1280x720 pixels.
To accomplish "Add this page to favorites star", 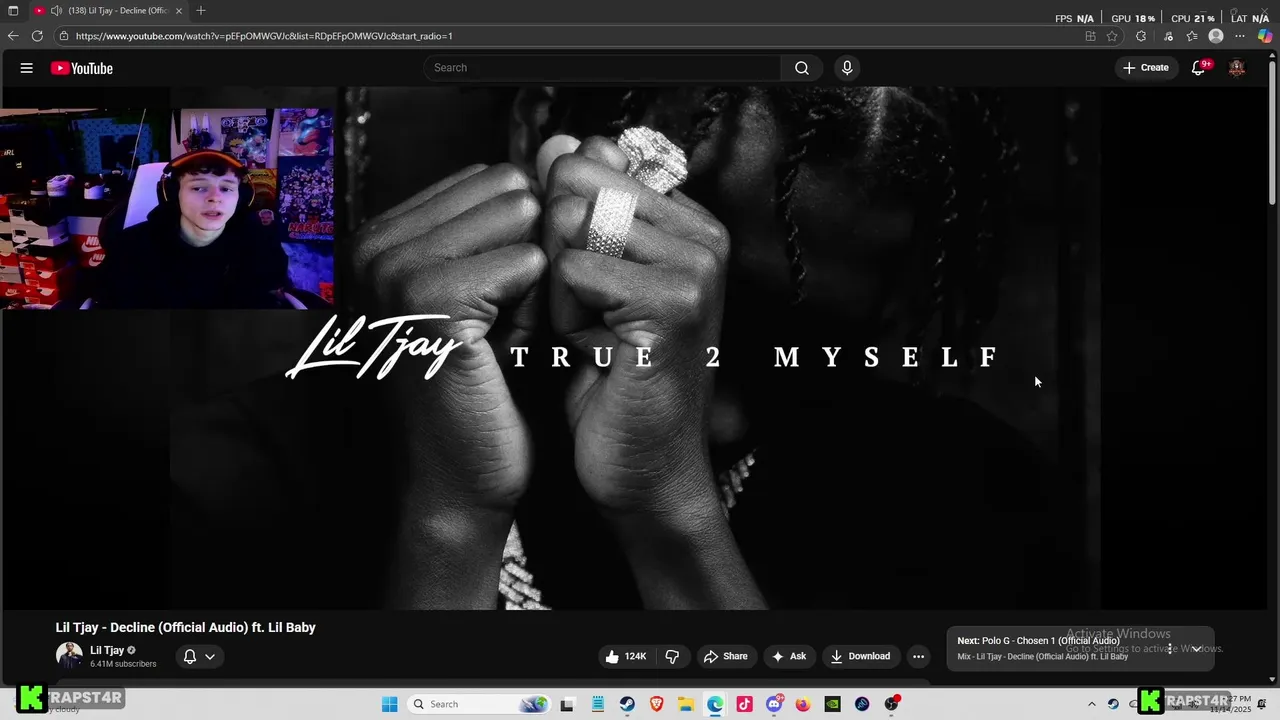I will (x=1112, y=36).
